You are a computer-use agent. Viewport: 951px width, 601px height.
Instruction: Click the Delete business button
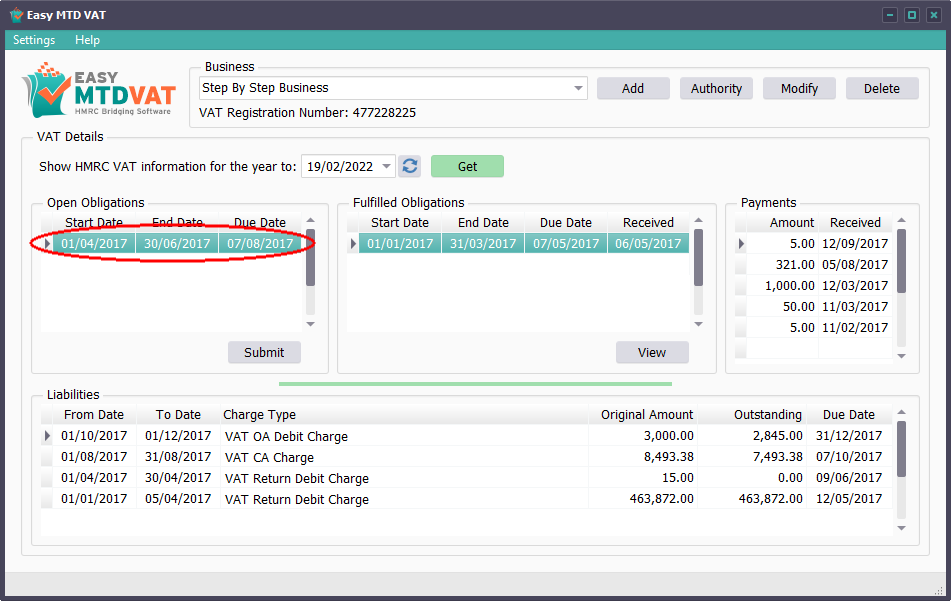coord(882,89)
